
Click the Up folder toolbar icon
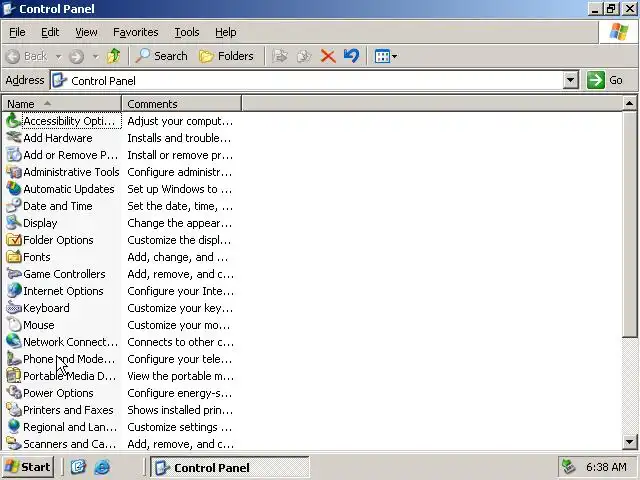pyautogui.click(x=113, y=56)
